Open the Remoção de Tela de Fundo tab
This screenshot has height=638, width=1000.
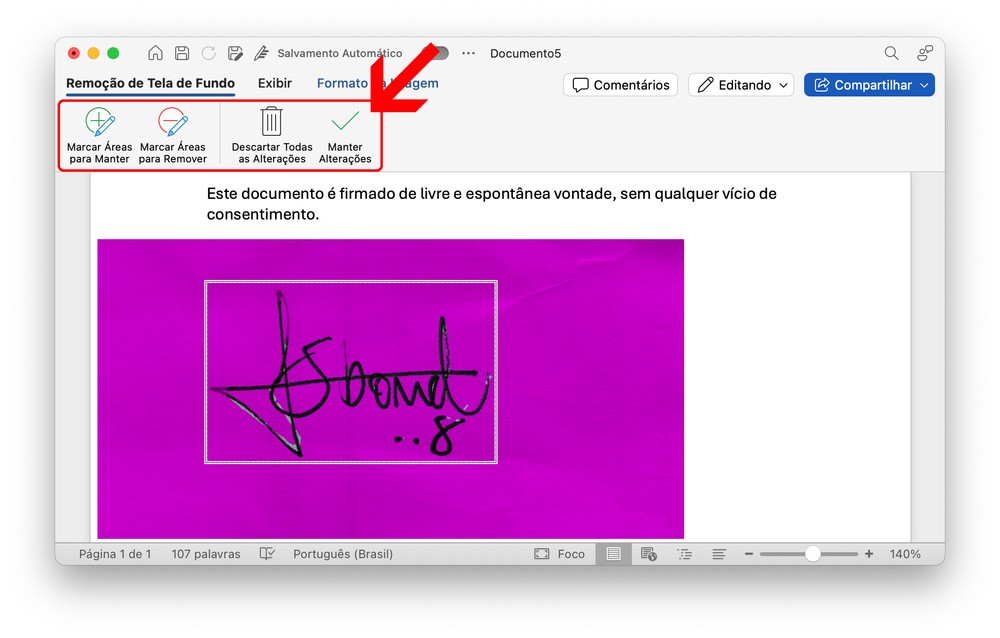pos(150,83)
